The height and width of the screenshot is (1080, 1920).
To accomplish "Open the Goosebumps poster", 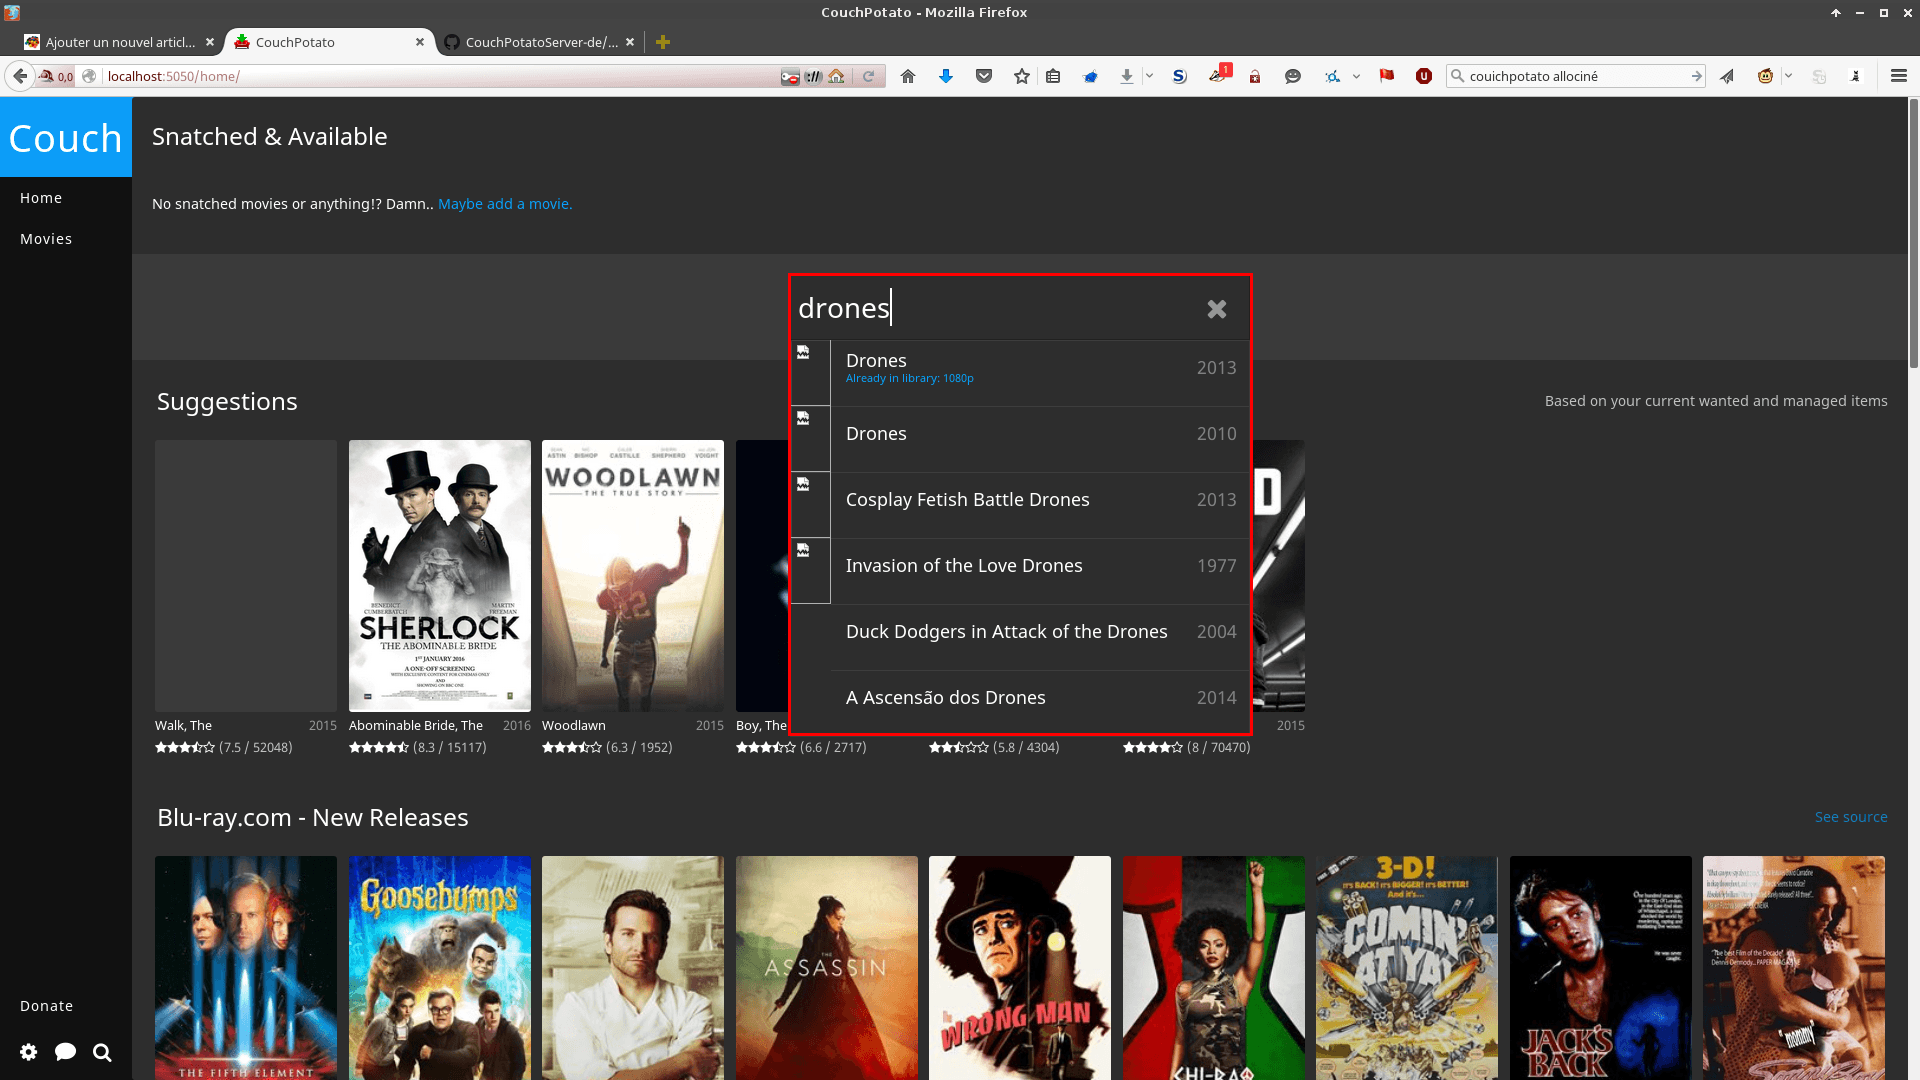I will point(440,967).
